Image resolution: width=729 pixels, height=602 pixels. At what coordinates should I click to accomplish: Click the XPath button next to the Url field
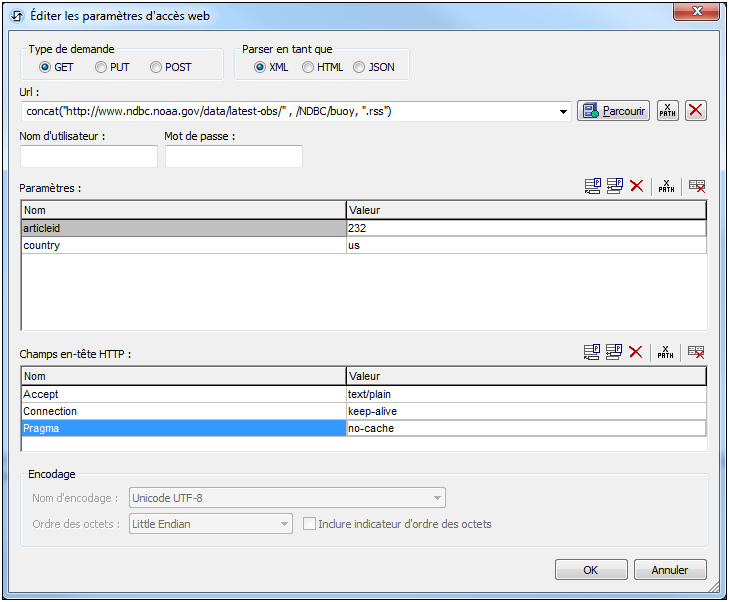(667, 111)
